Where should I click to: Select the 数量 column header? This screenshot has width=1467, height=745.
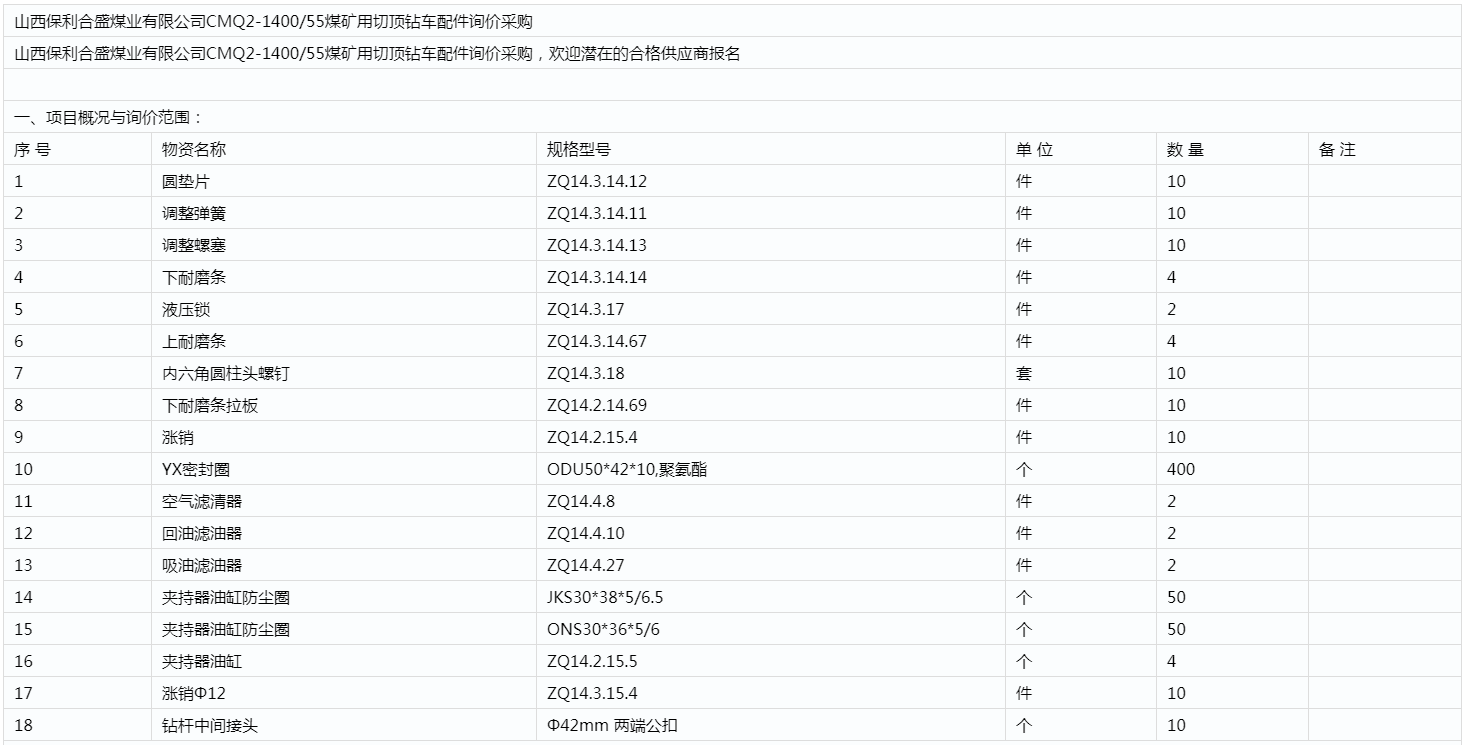click(1185, 150)
